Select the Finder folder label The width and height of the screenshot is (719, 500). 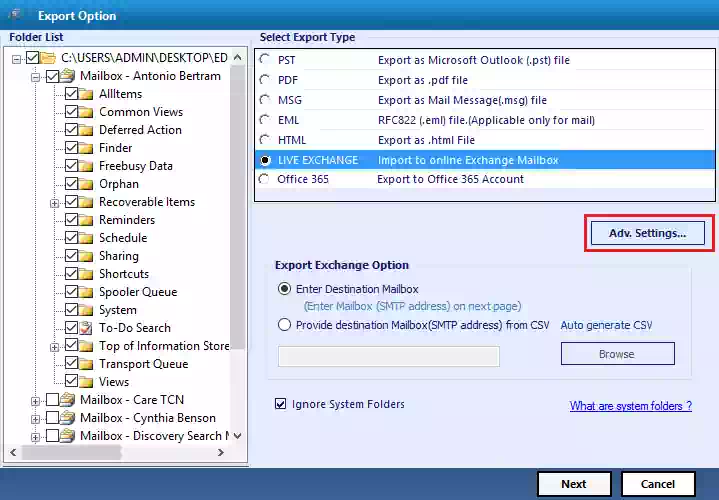116,148
